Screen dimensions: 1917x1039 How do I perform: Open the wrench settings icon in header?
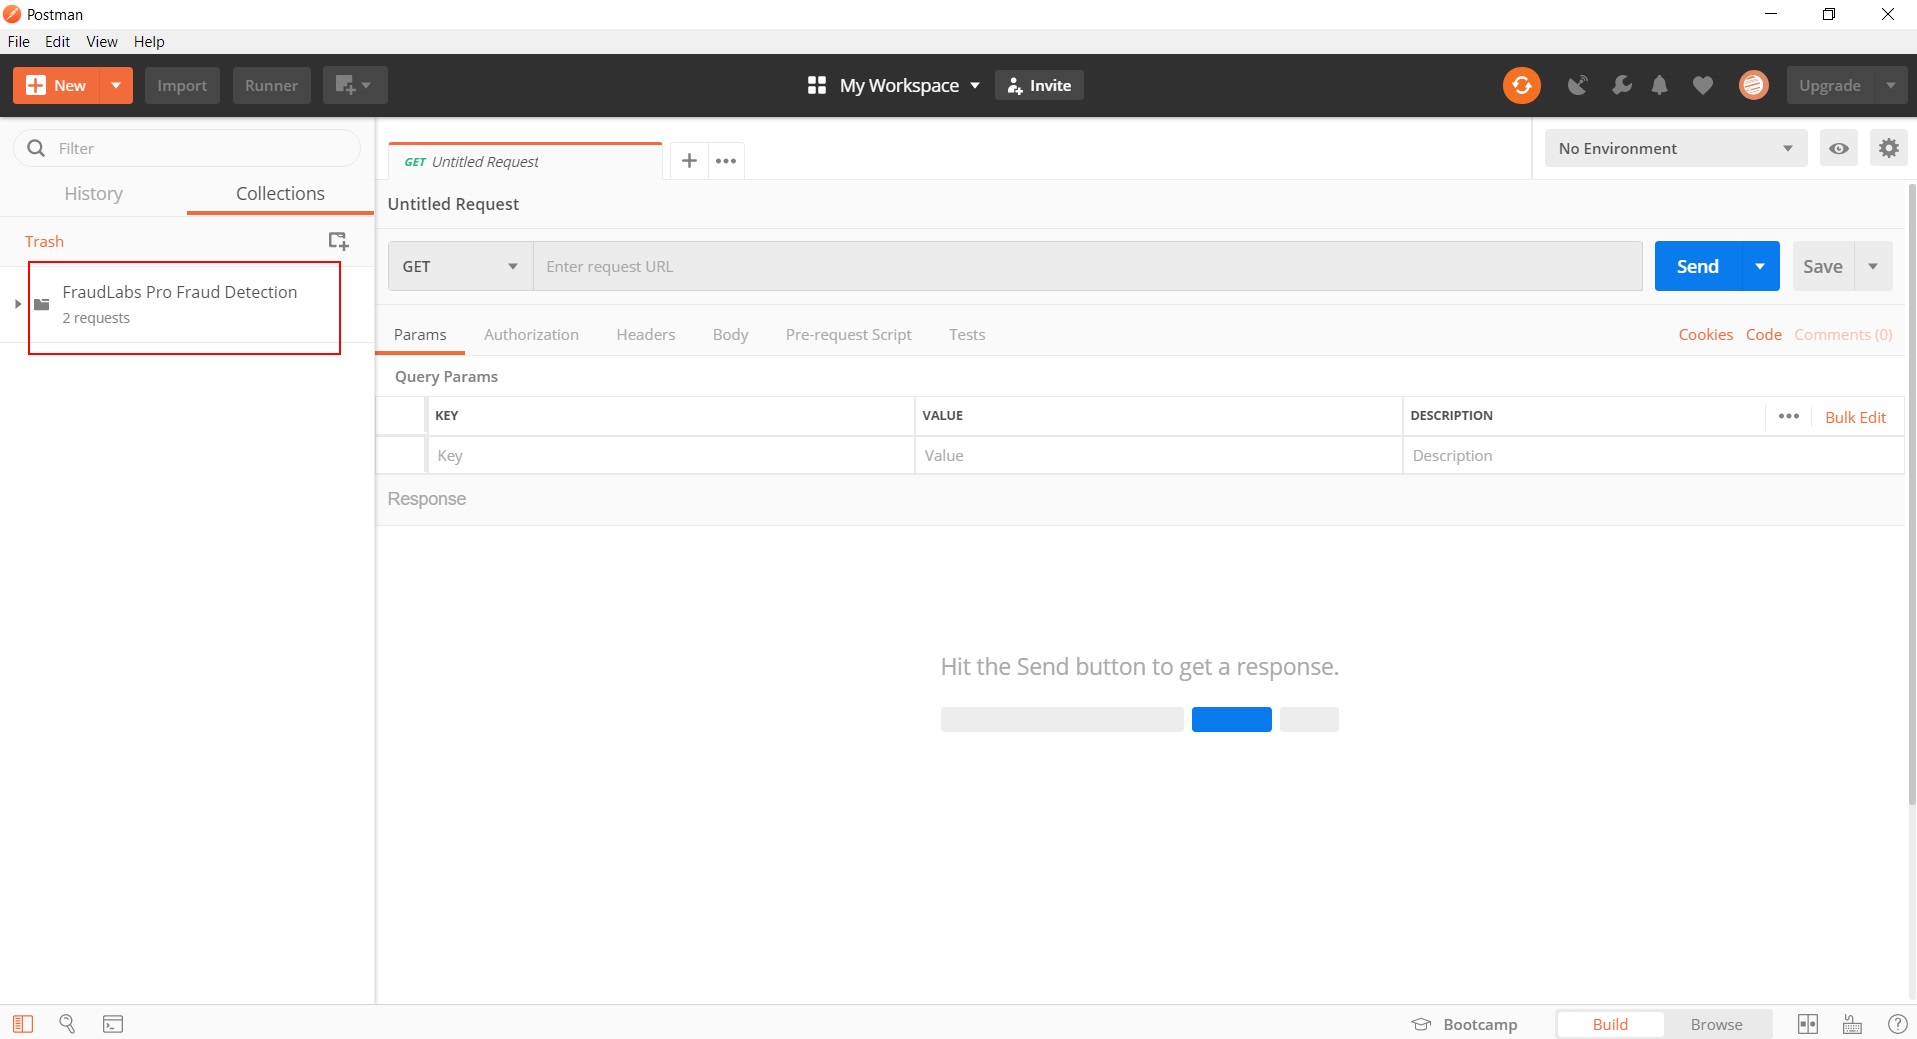1621,85
